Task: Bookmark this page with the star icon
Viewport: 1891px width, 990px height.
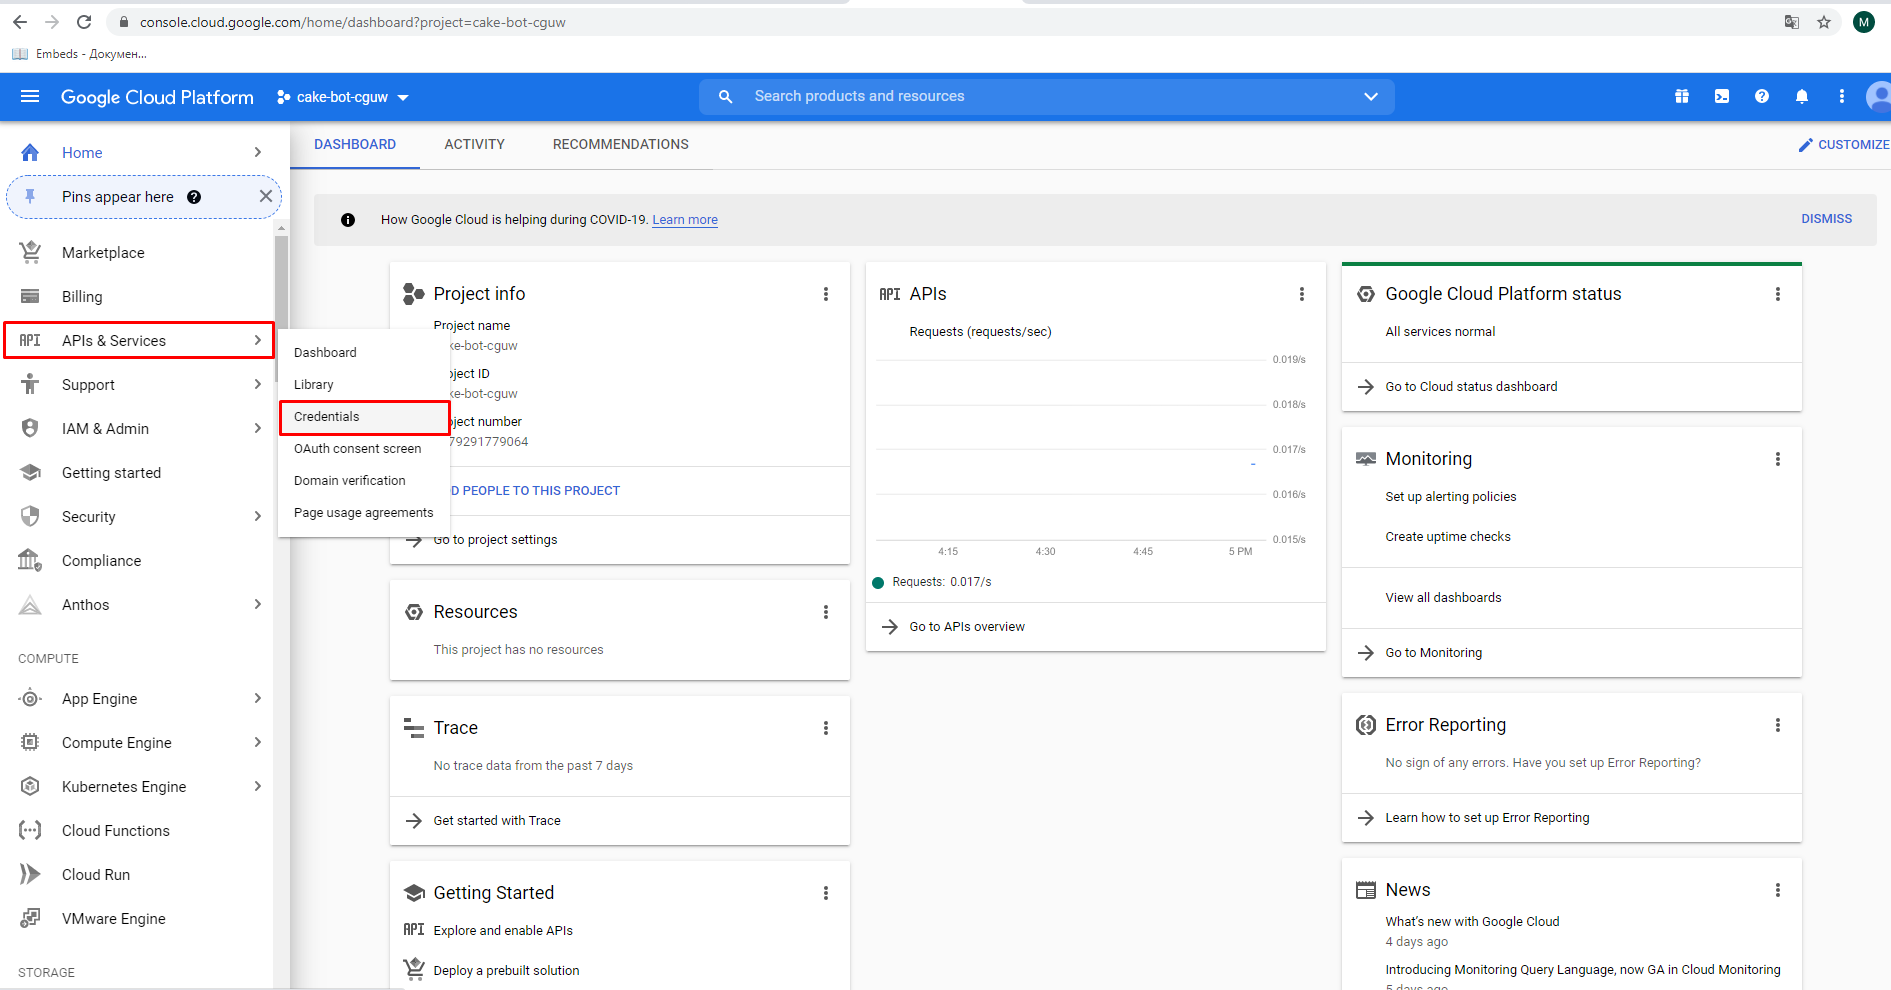Action: (1824, 22)
